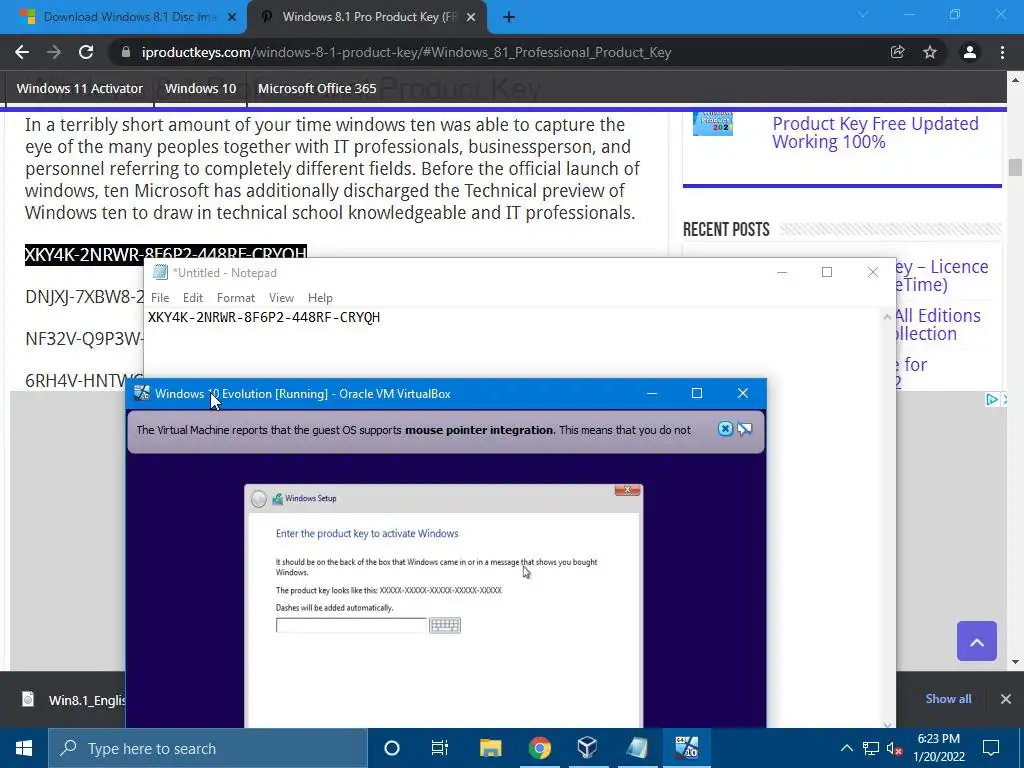This screenshot has height=768, width=1024.
Task: Open VirtualBox Manager taskbar icon
Action: tap(587, 748)
